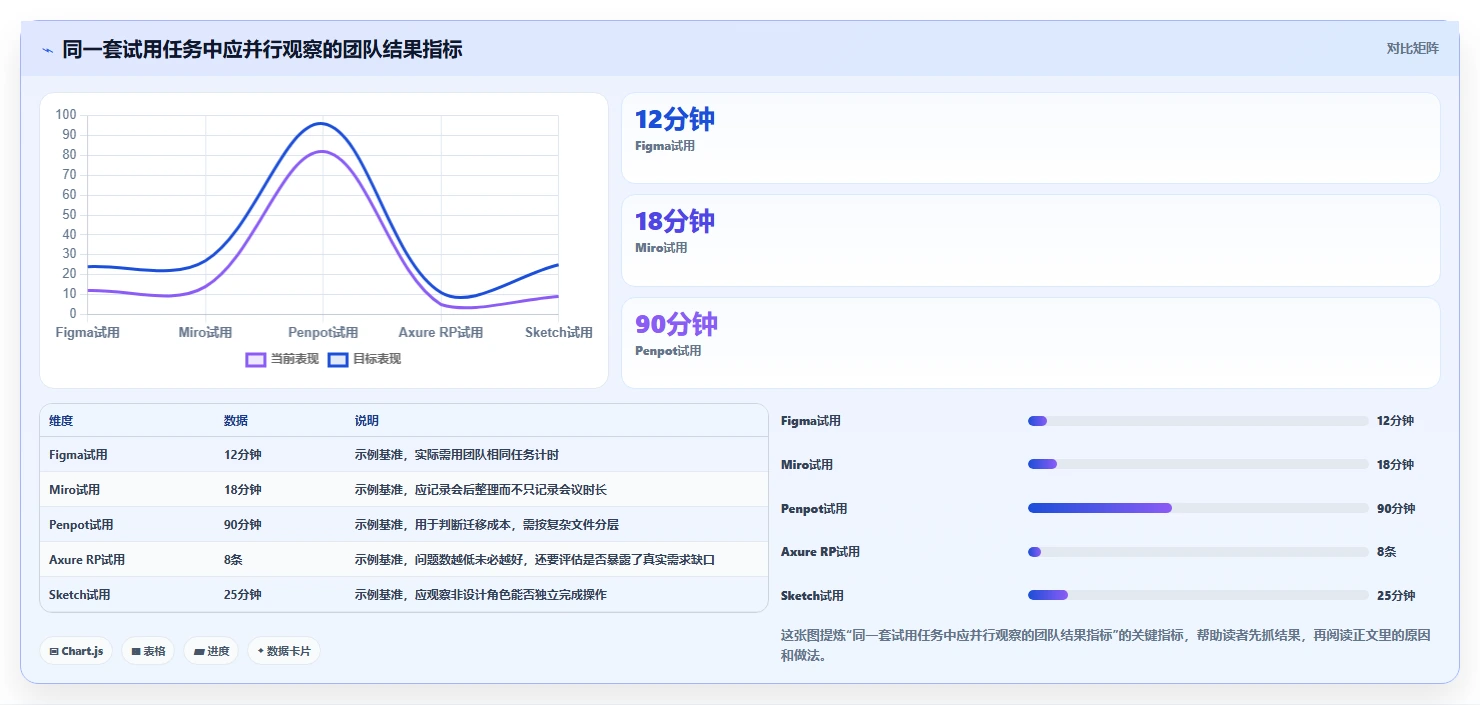Toggle the 目标表现 legend entry in the chart
Image resolution: width=1480 pixels, height=705 pixels.
[x=365, y=359]
